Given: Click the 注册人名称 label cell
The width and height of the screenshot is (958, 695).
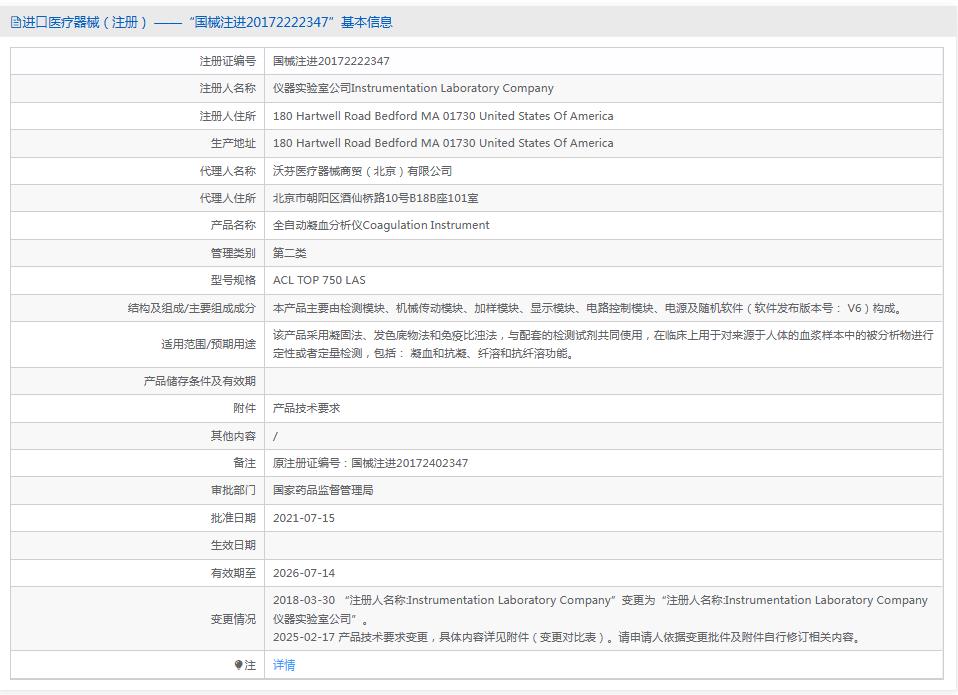Looking at the screenshot, I should 227,88.
